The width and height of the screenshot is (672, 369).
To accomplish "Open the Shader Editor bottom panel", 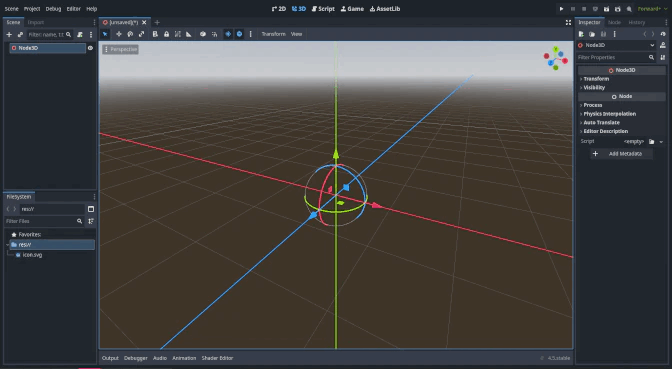I will point(217,358).
